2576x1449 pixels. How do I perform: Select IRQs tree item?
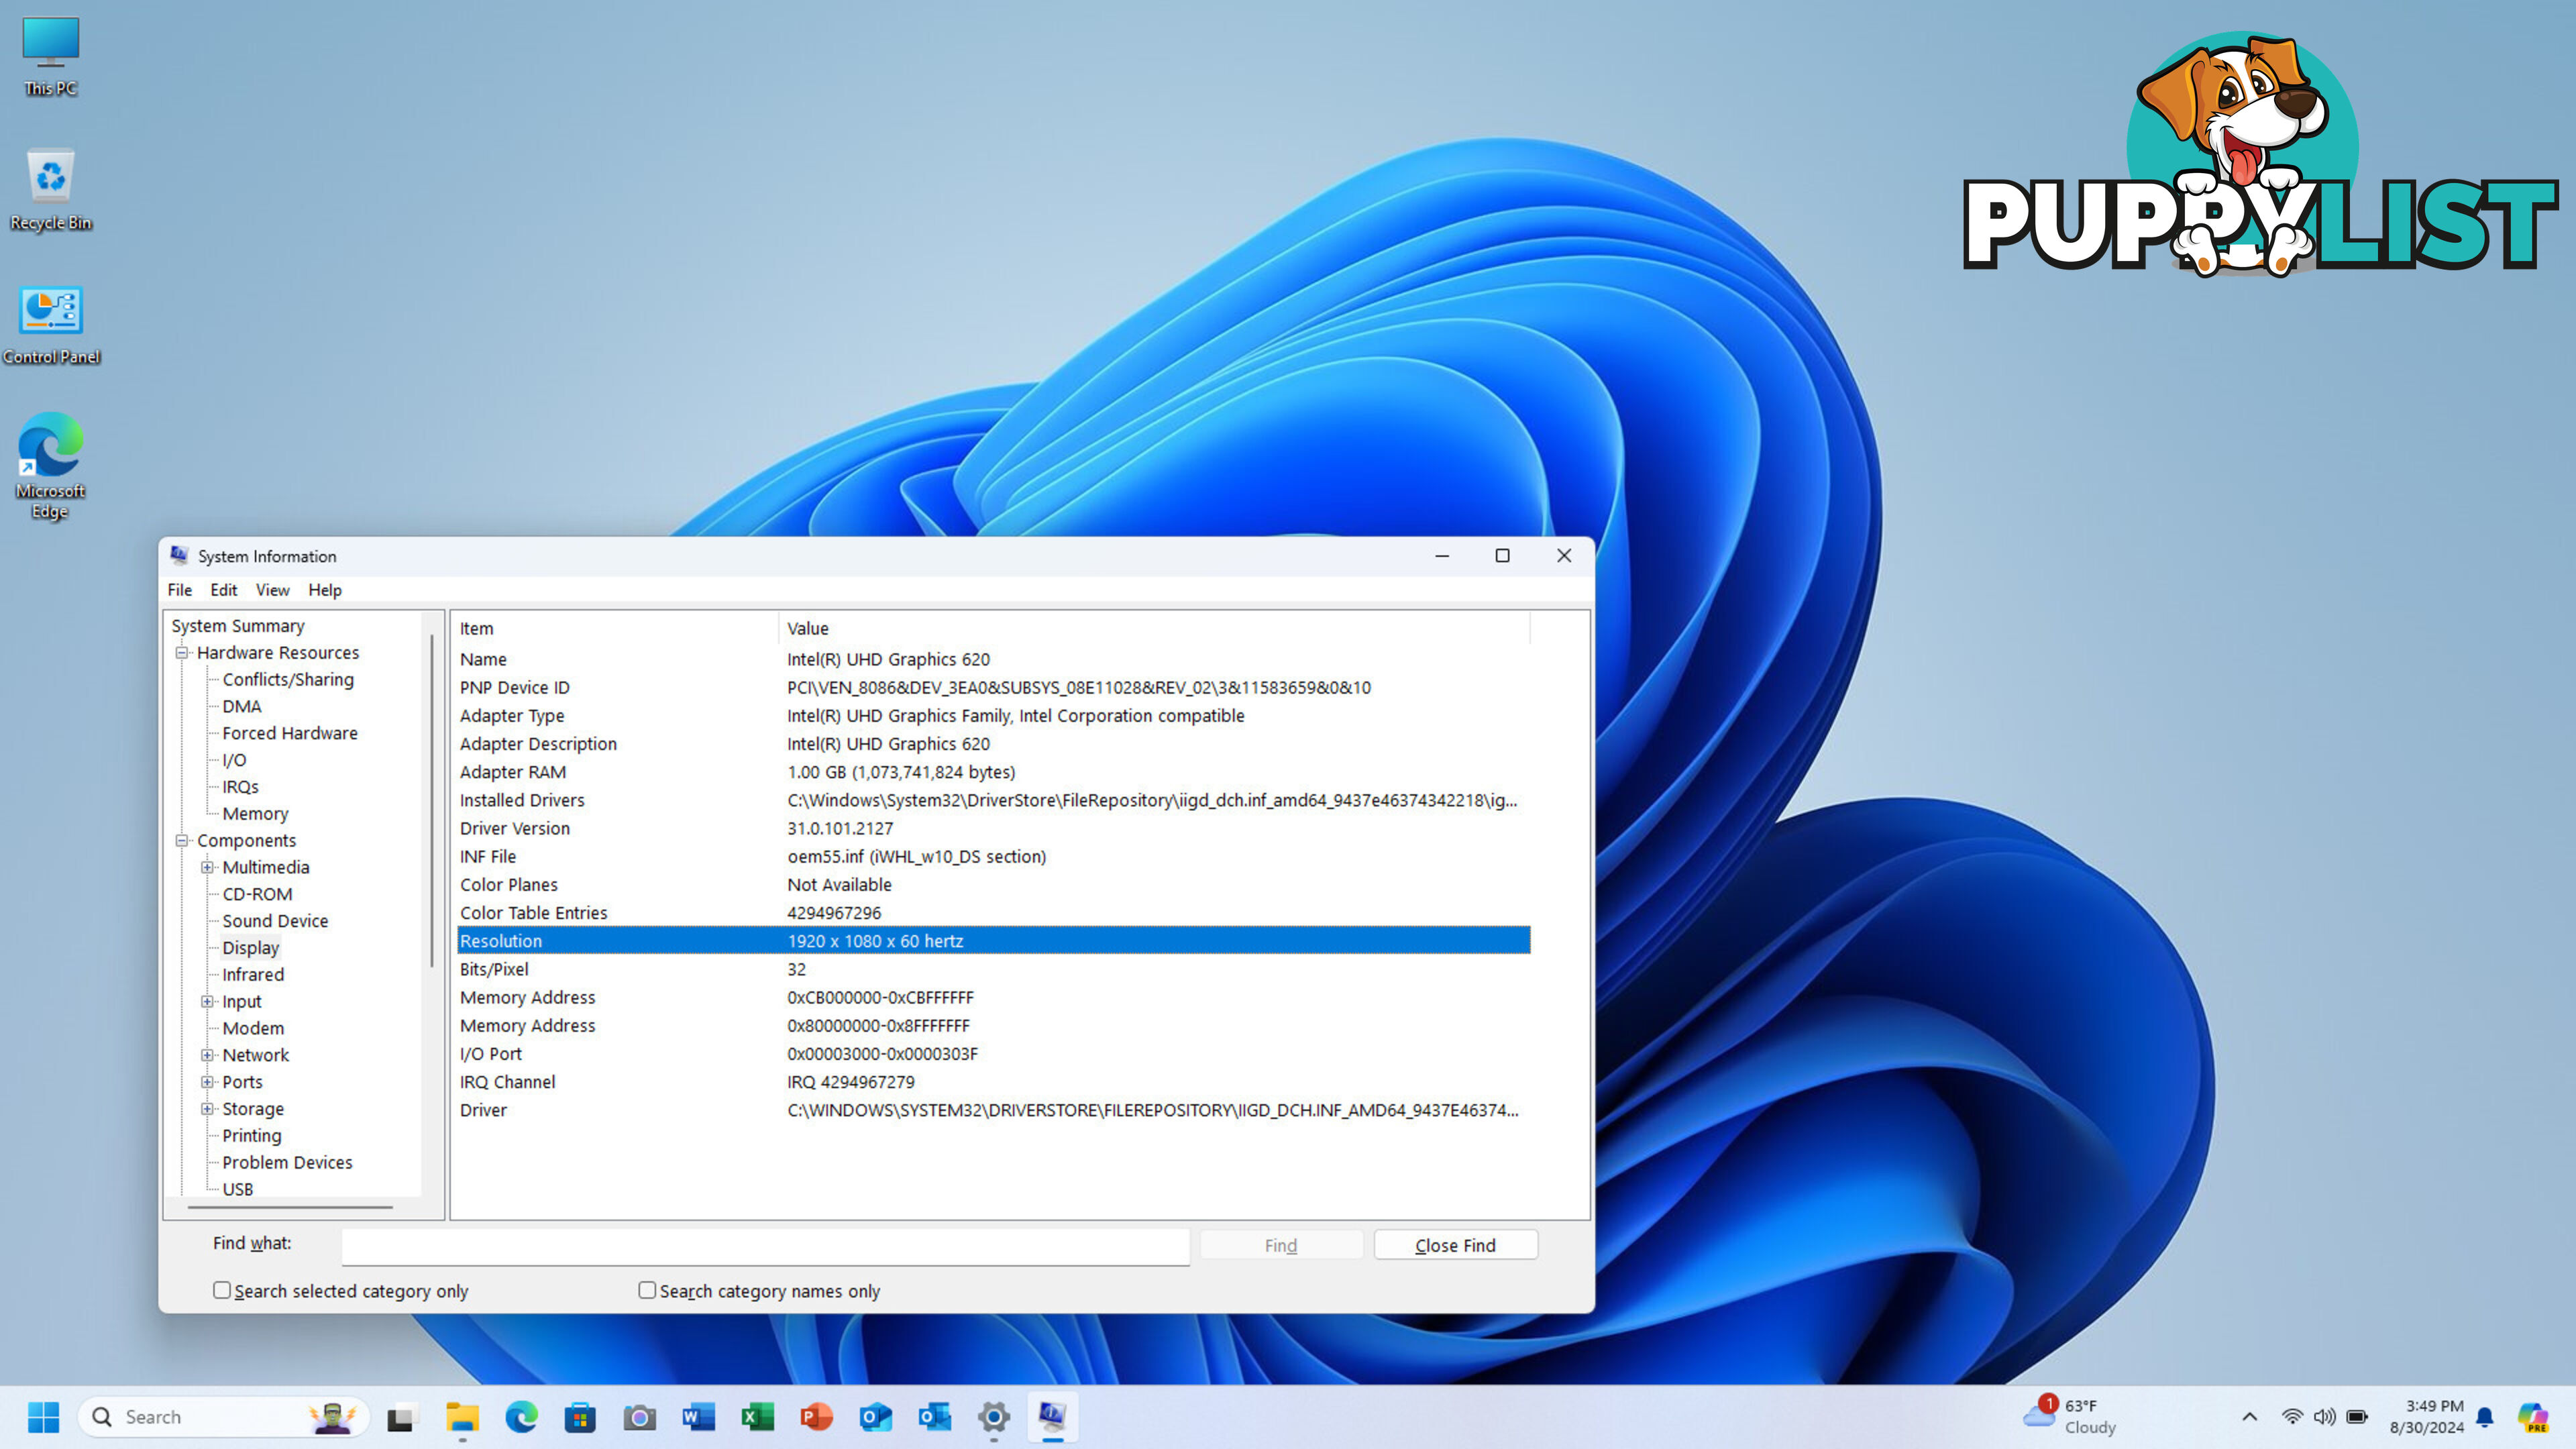click(241, 787)
